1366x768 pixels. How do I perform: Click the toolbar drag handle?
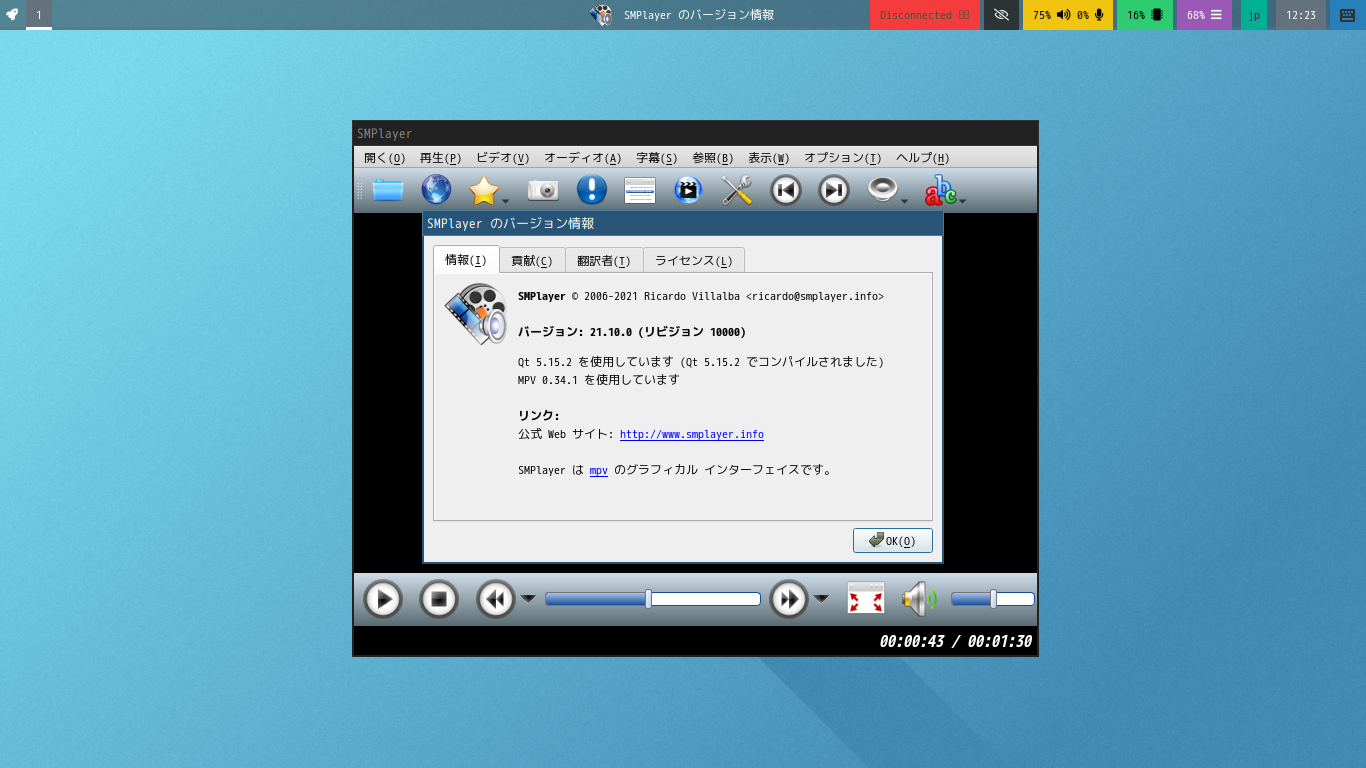coord(360,190)
